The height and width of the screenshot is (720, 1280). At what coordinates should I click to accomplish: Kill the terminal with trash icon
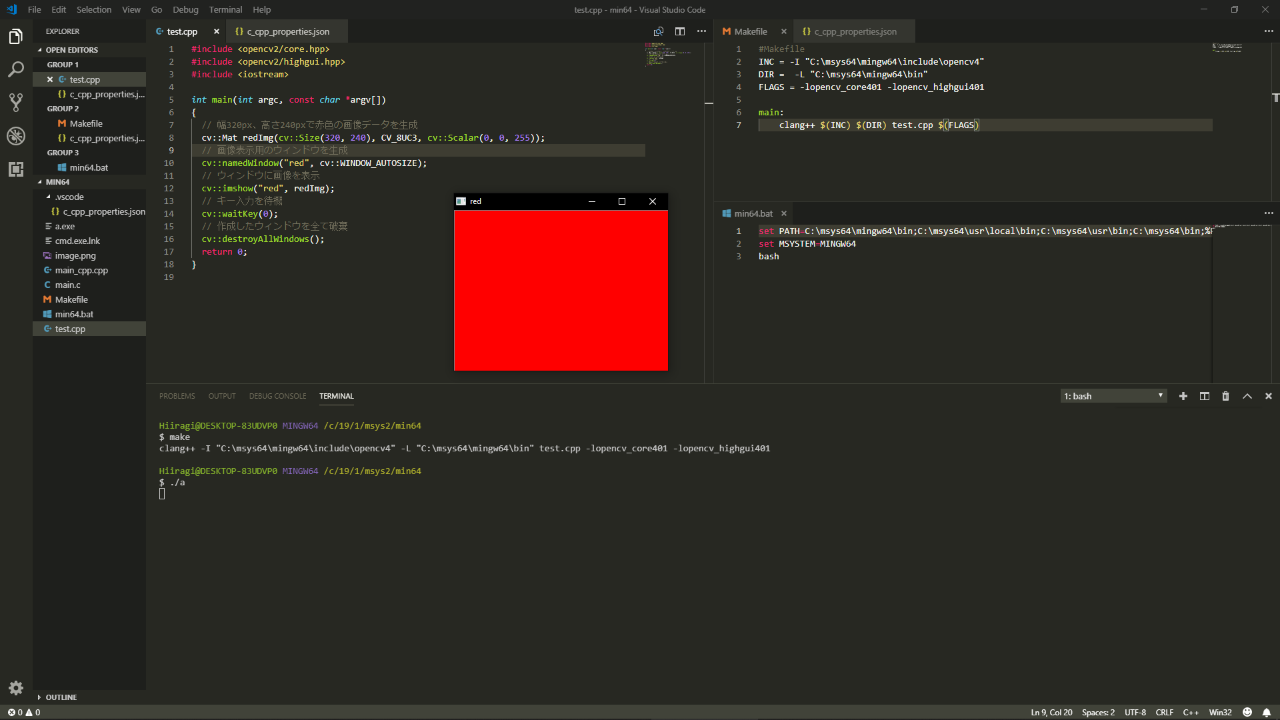click(x=1226, y=396)
